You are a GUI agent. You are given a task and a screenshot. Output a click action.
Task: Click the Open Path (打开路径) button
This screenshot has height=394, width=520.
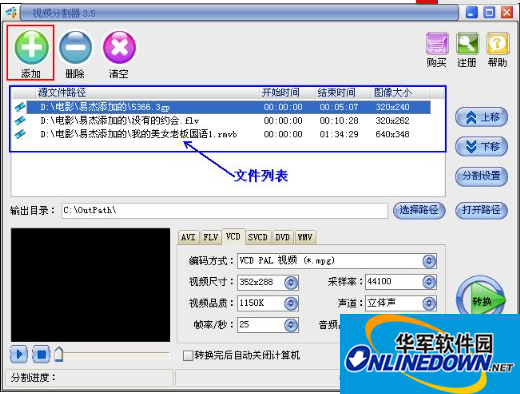[x=481, y=210]
